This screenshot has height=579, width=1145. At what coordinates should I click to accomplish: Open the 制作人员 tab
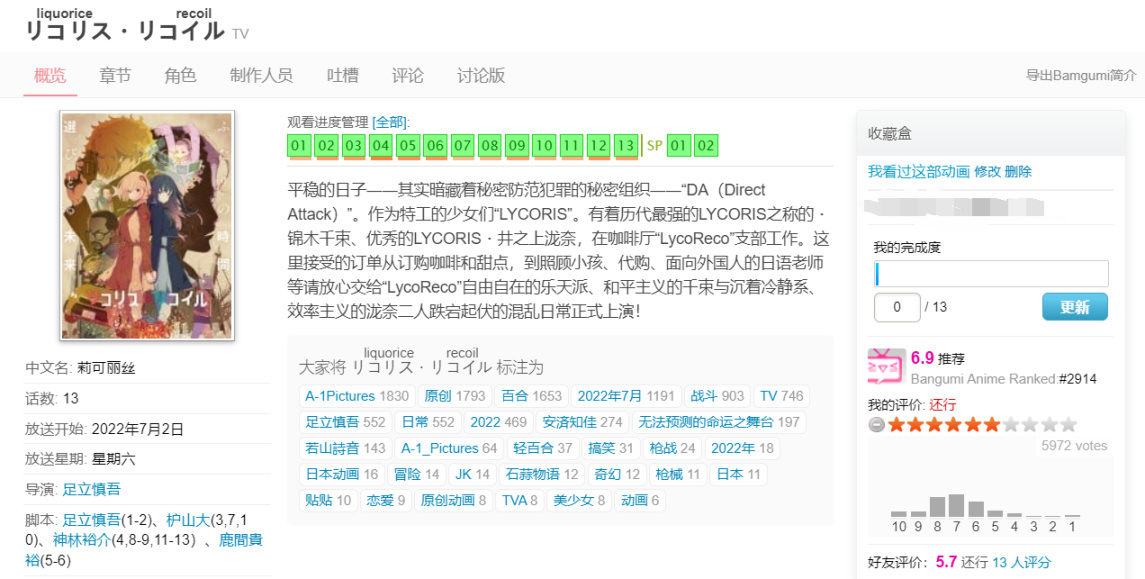coord(261,75)
